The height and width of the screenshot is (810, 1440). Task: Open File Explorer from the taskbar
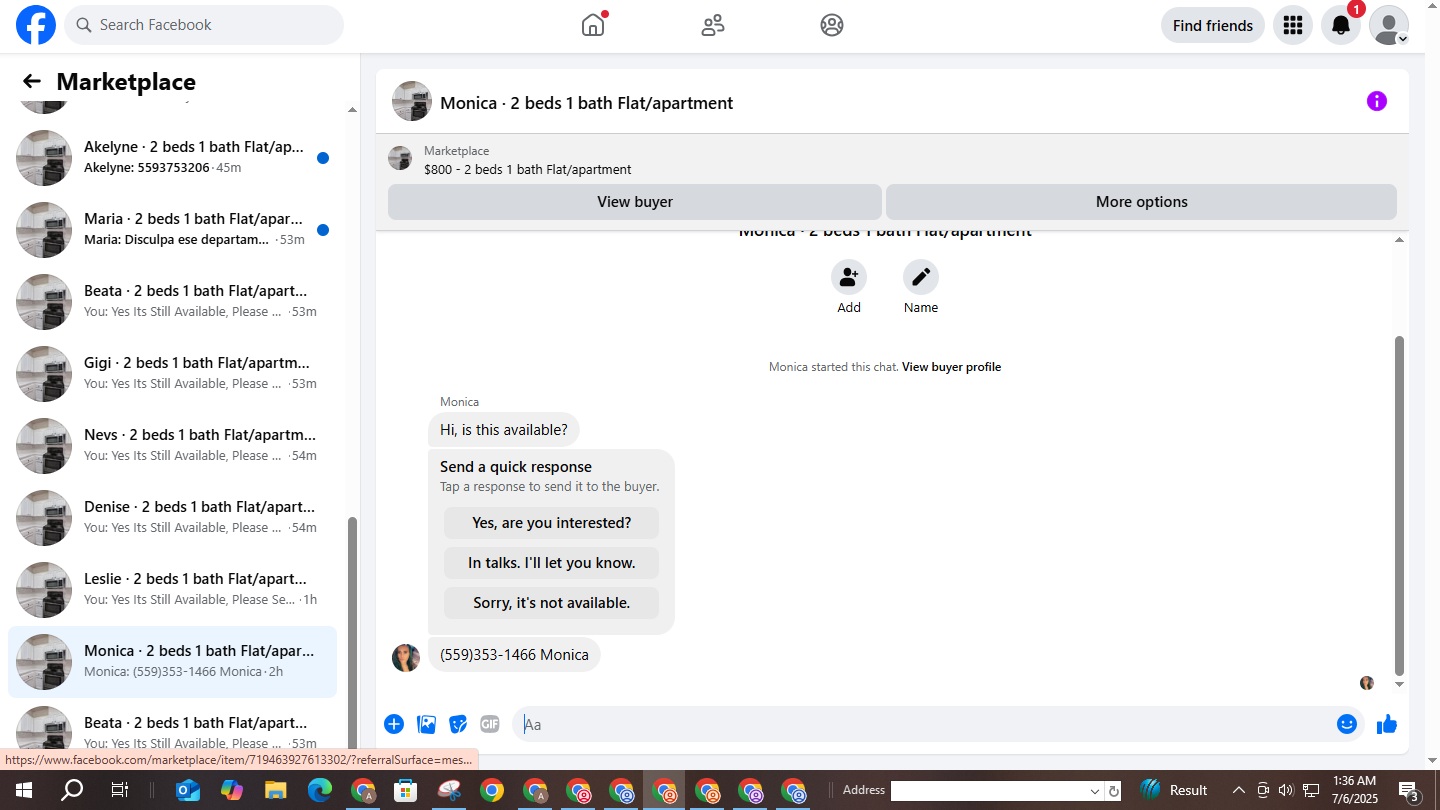[x=275, y=790]
